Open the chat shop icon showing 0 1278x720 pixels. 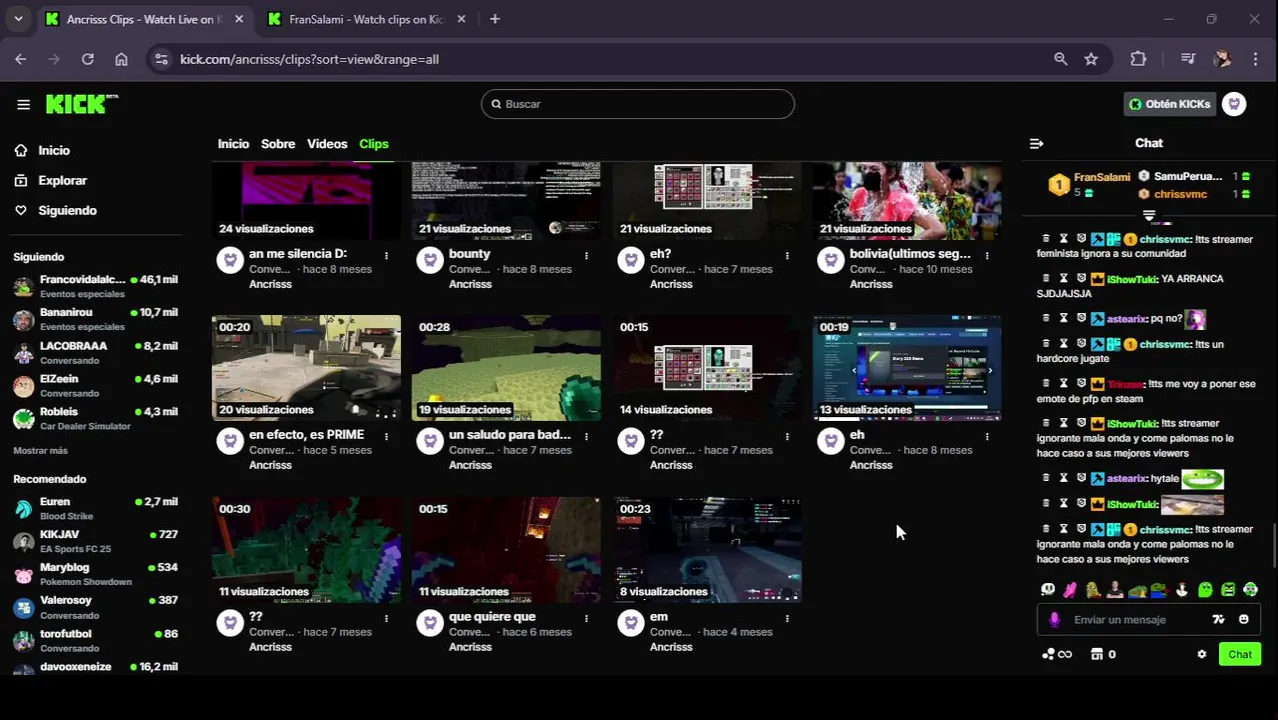(1103, 654)
